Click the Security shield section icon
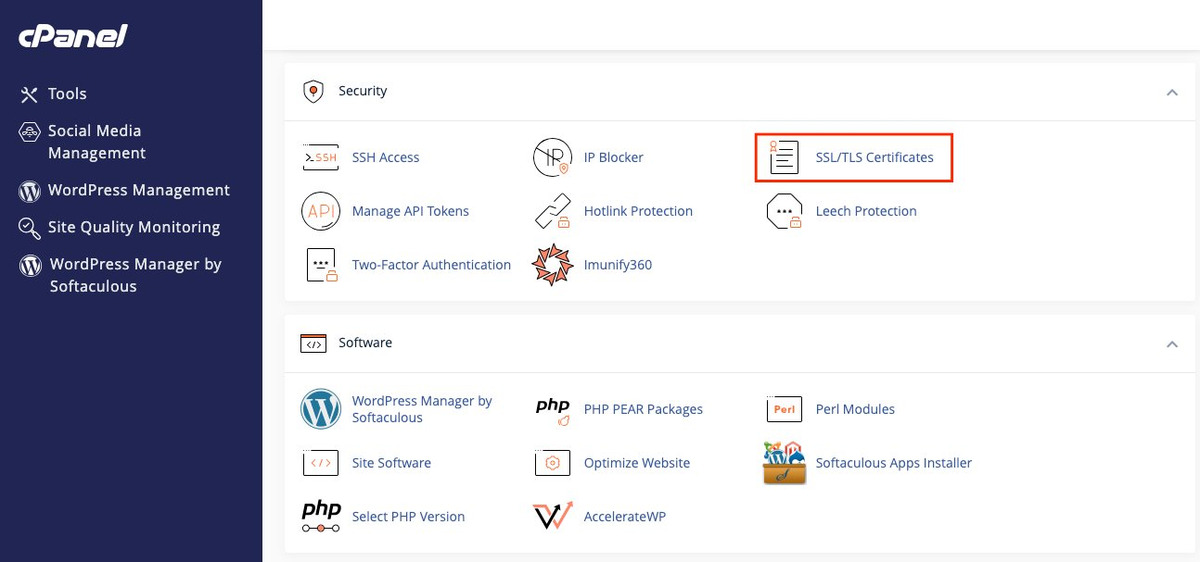The height and width of the screenshot is (562, 1200). pos(314,91)
